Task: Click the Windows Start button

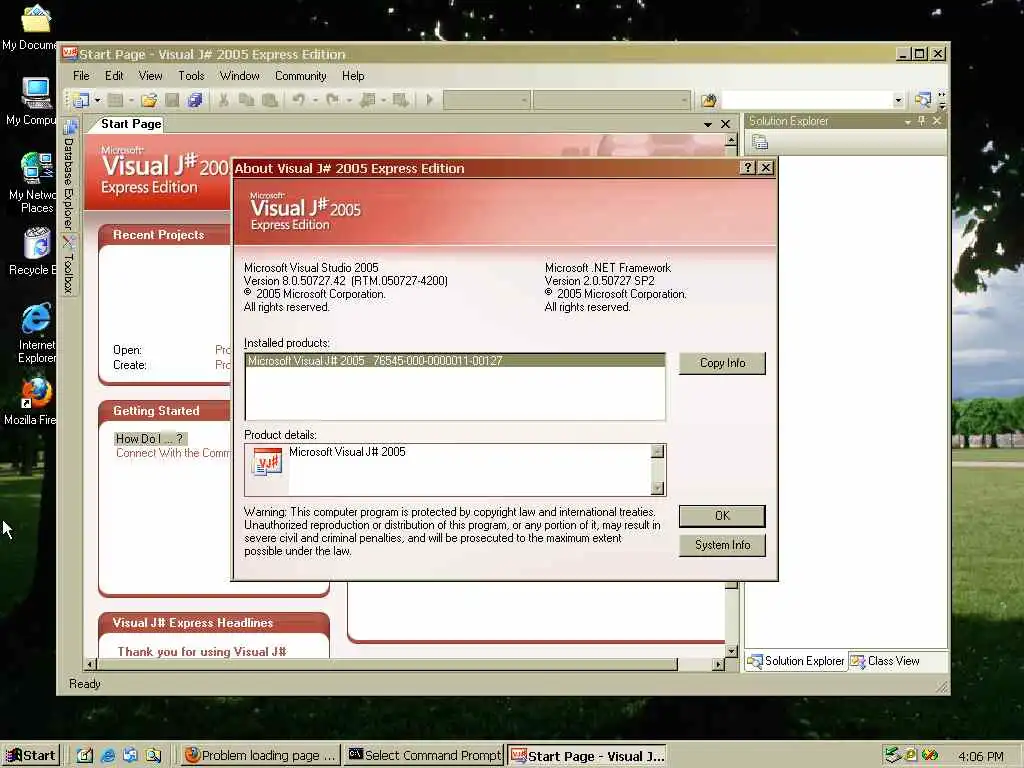Action: point(31,756)
